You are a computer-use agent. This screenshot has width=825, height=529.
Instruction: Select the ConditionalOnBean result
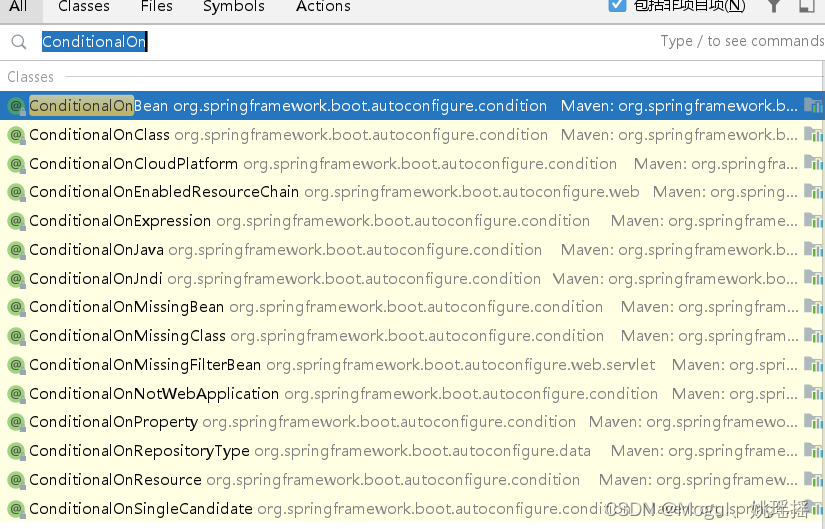click(412, 106)
